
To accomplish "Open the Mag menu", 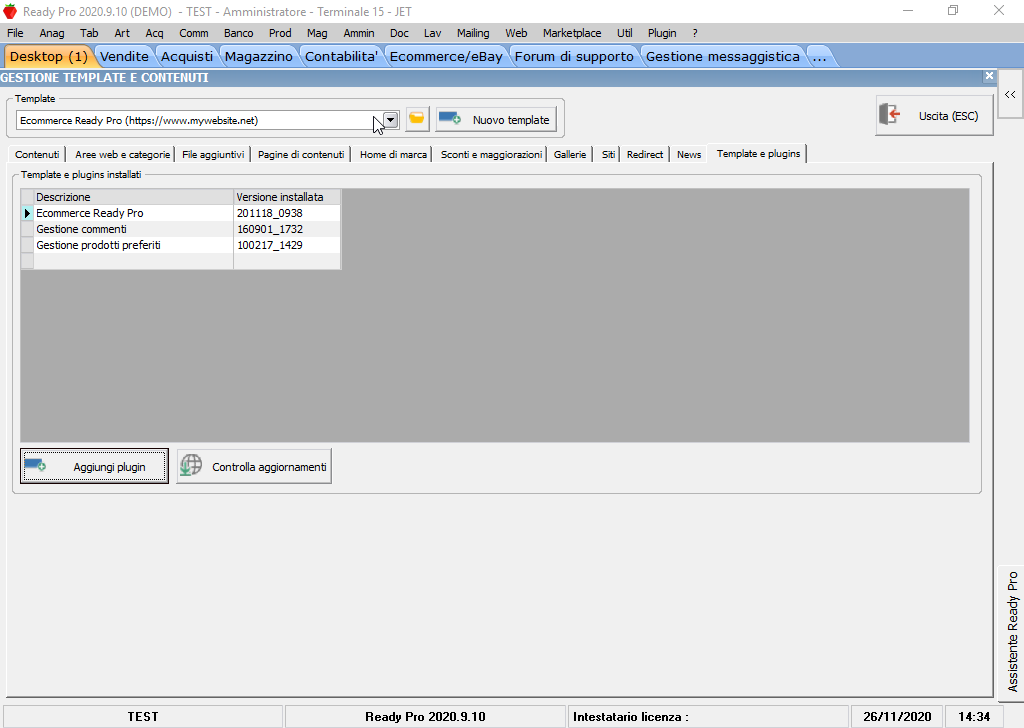I will click(317, 33).
